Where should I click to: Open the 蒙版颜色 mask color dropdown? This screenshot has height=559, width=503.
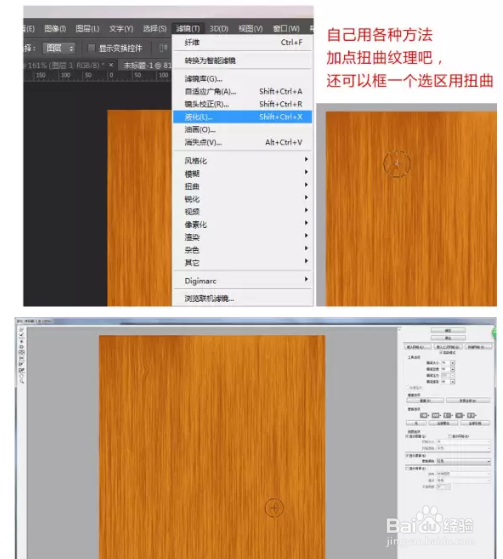click(x=463, y=461)
